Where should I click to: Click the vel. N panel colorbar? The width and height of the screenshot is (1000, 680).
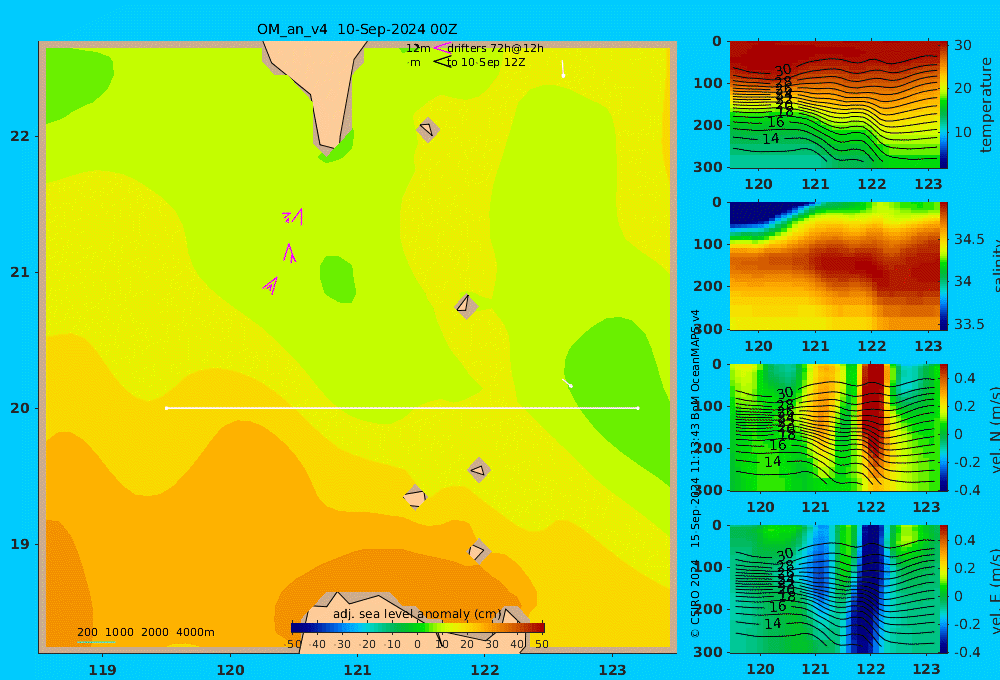click(x=944, y=427)
